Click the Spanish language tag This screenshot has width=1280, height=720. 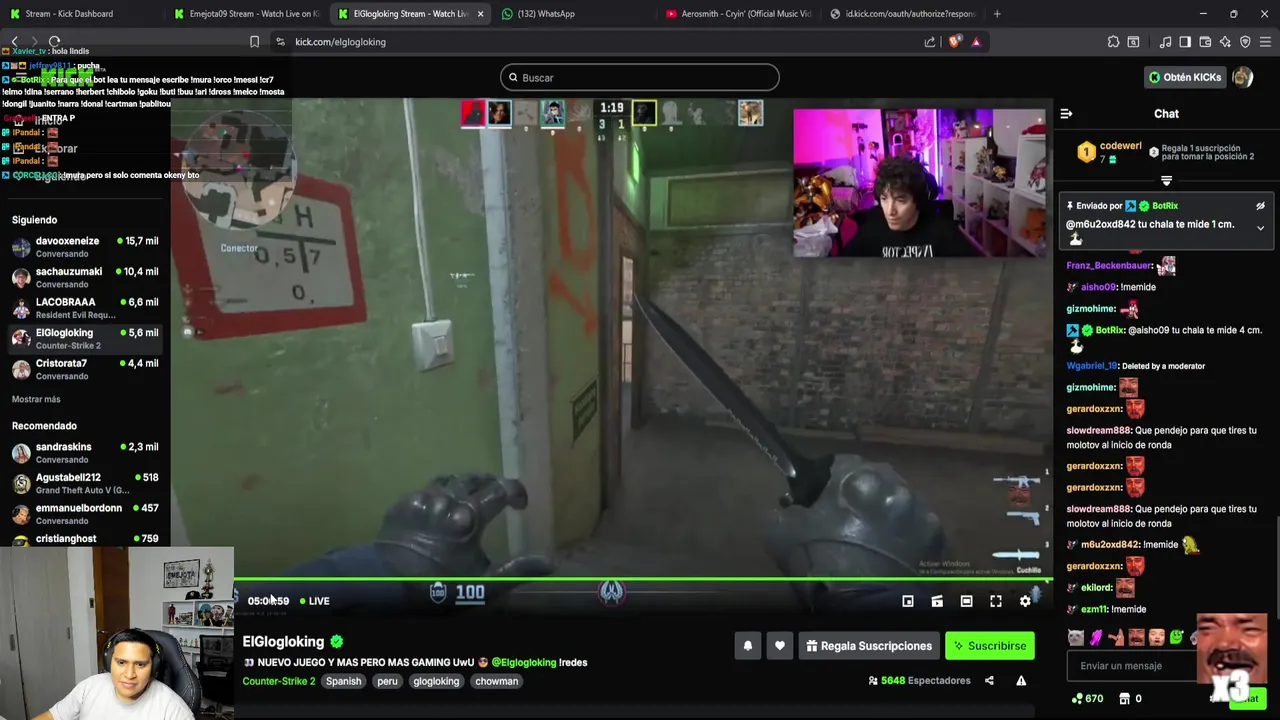click(343, 681)
